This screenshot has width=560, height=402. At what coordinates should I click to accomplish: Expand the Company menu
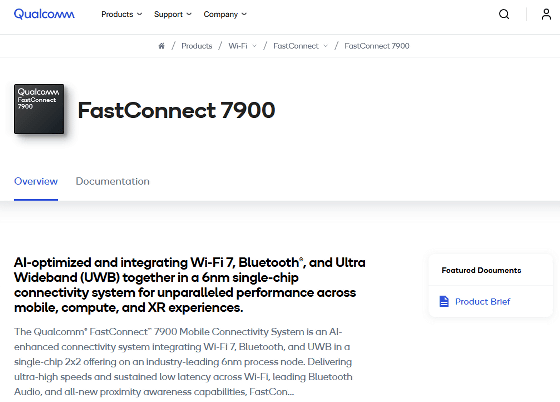225,14
